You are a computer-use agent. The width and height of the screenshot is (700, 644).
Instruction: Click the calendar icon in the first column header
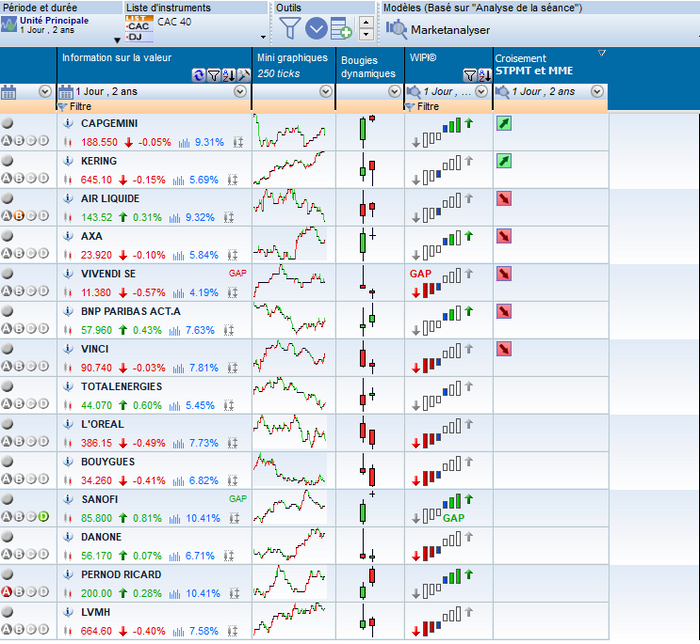[8, 92]
